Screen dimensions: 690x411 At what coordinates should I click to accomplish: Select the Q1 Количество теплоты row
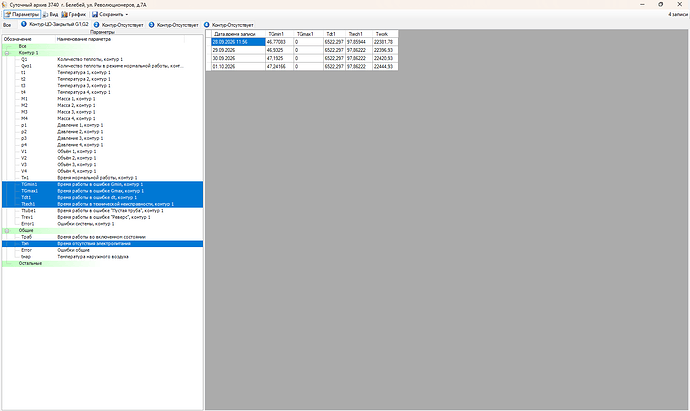102,59
